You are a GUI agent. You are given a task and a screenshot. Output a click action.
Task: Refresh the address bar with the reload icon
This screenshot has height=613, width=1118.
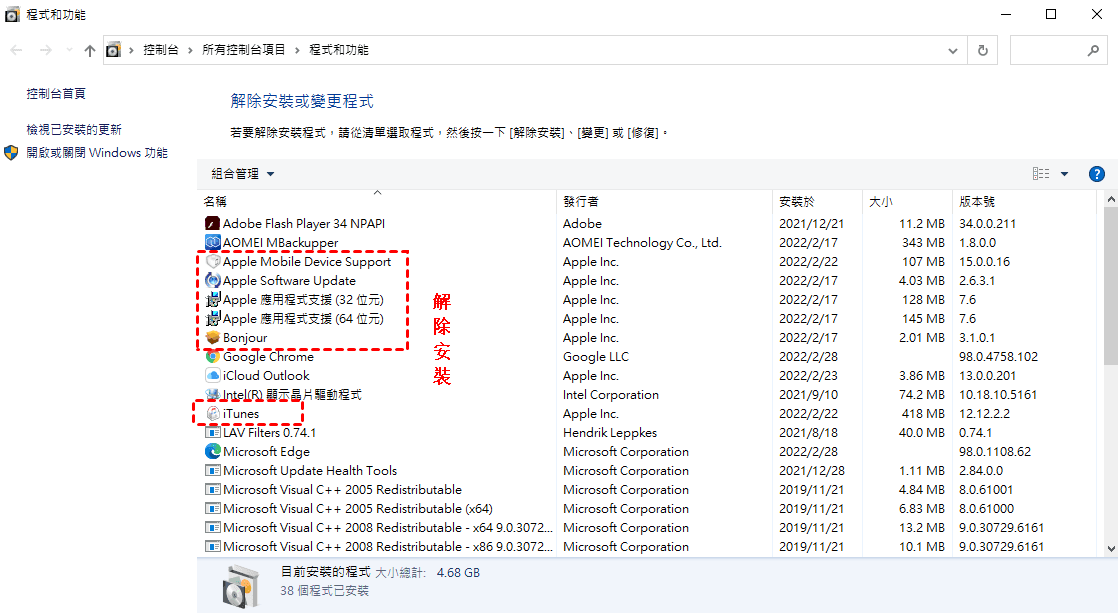tap(983, 50)
